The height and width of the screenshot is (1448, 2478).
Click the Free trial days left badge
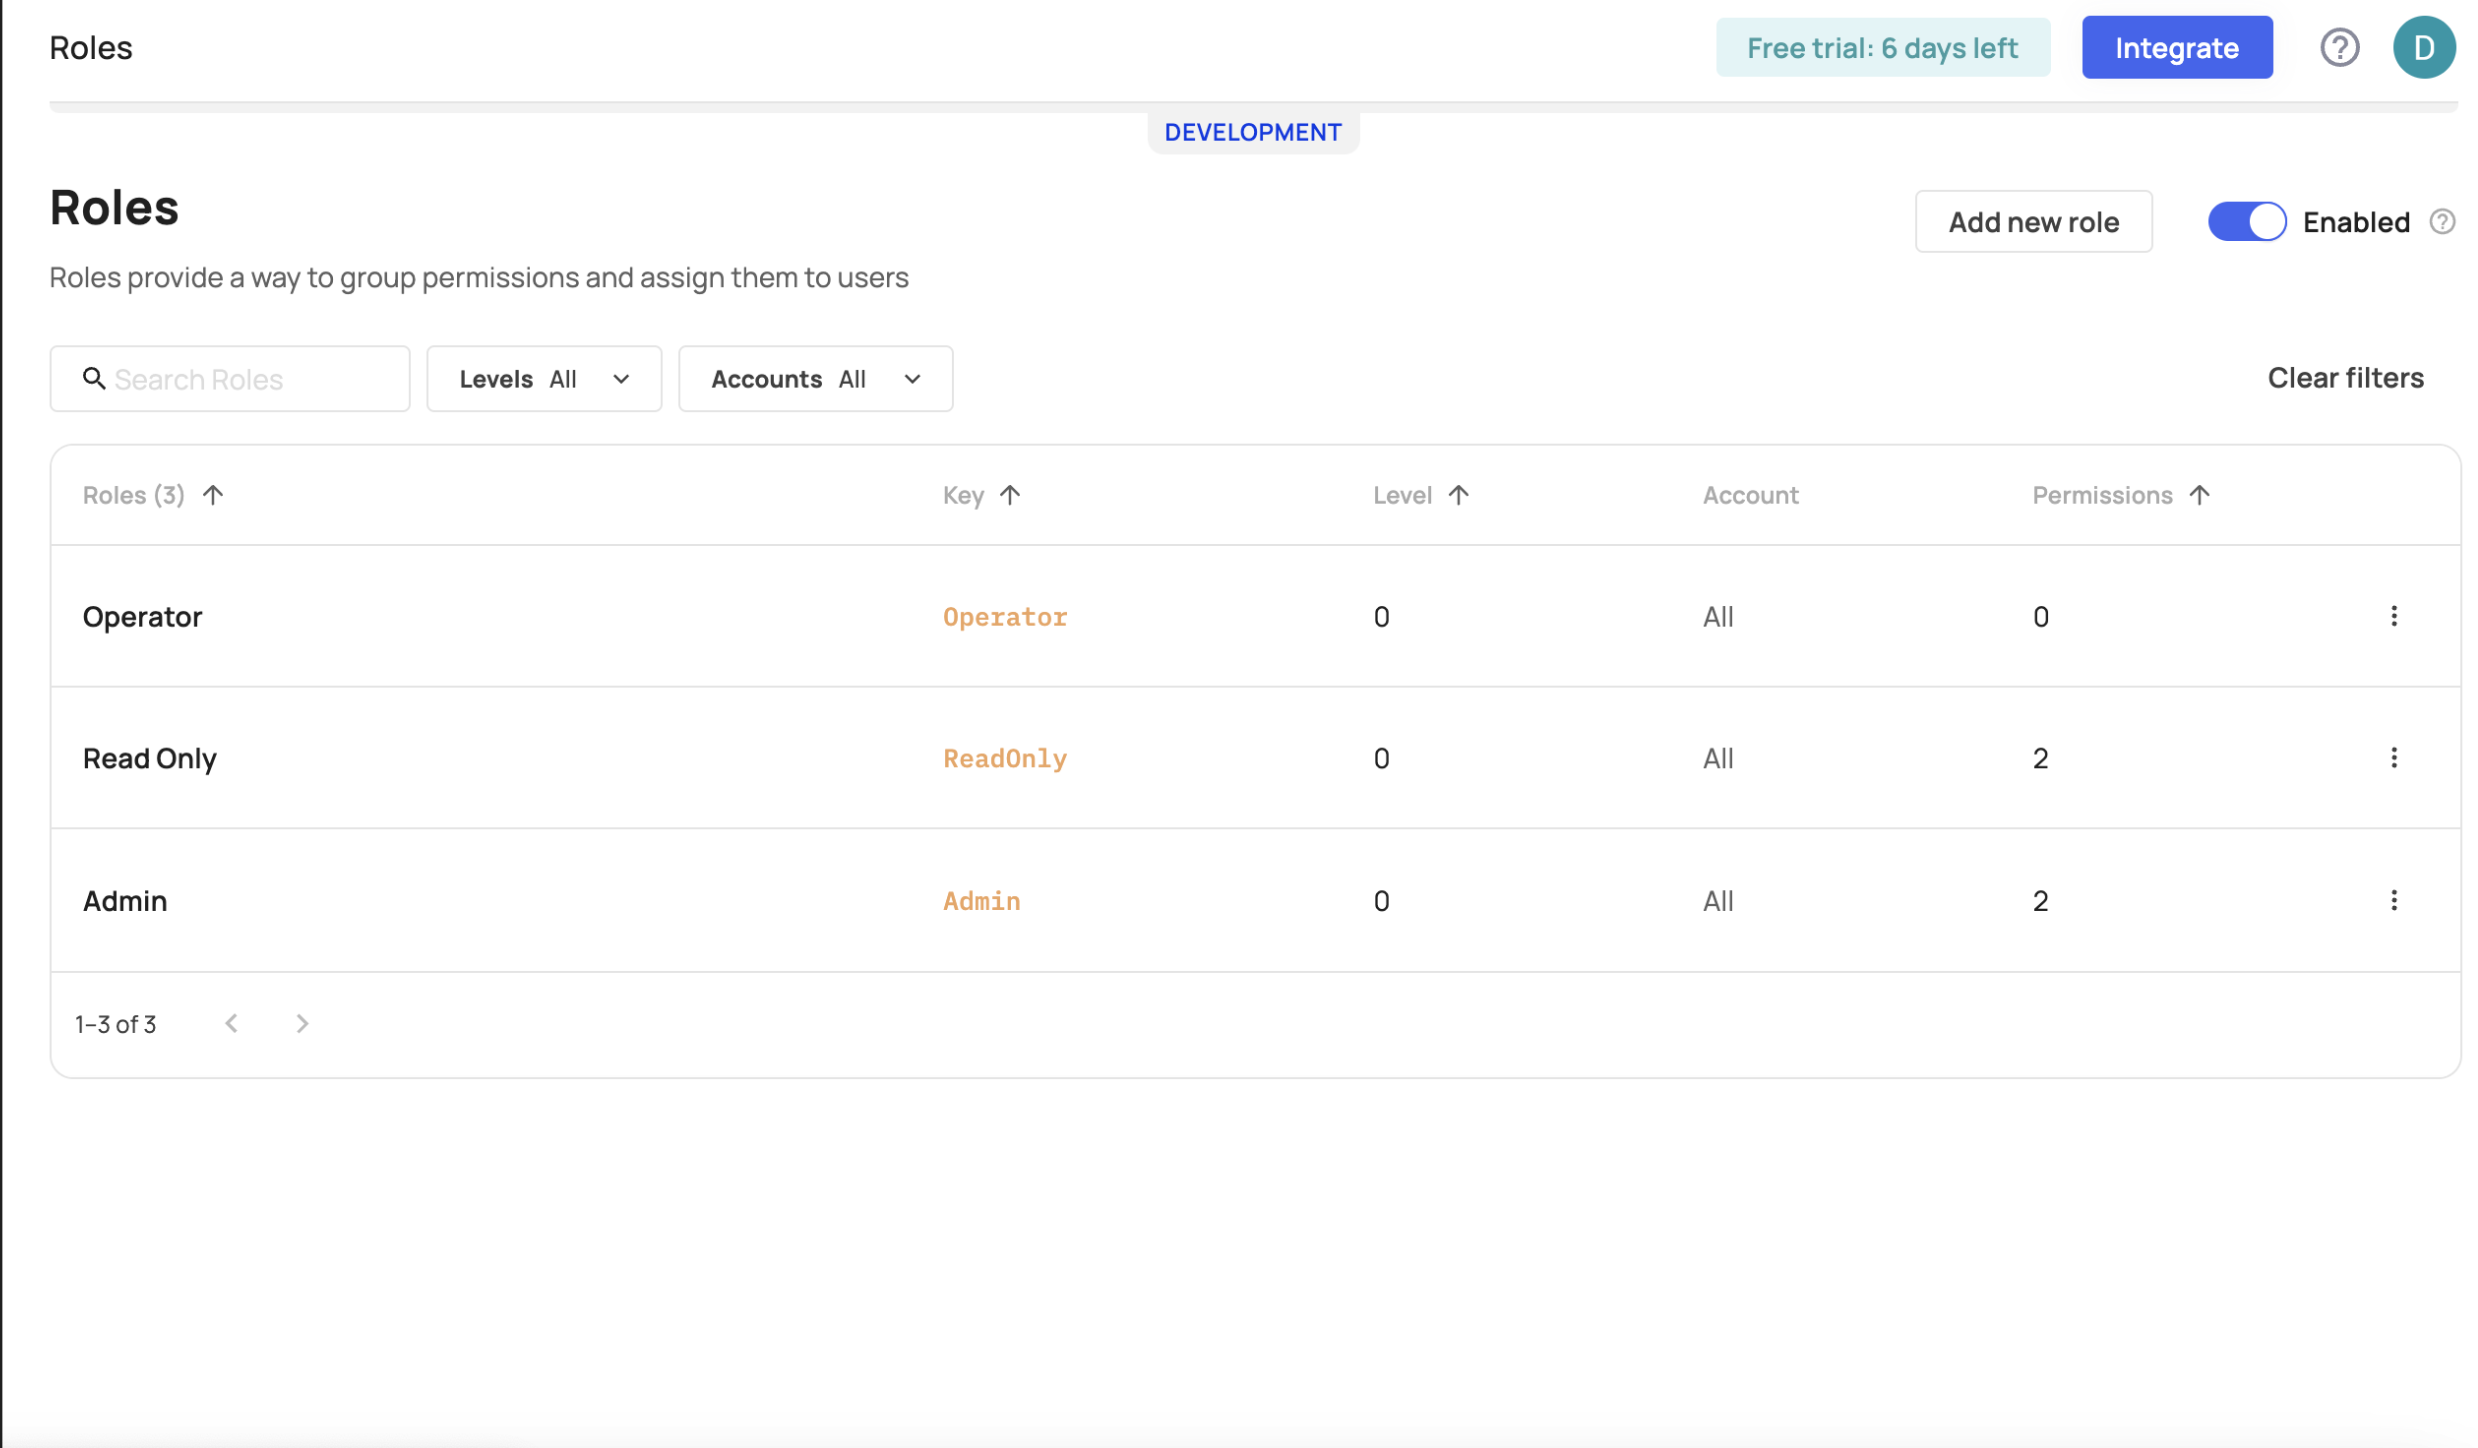pyautogui.click(x=1881, y=47)
